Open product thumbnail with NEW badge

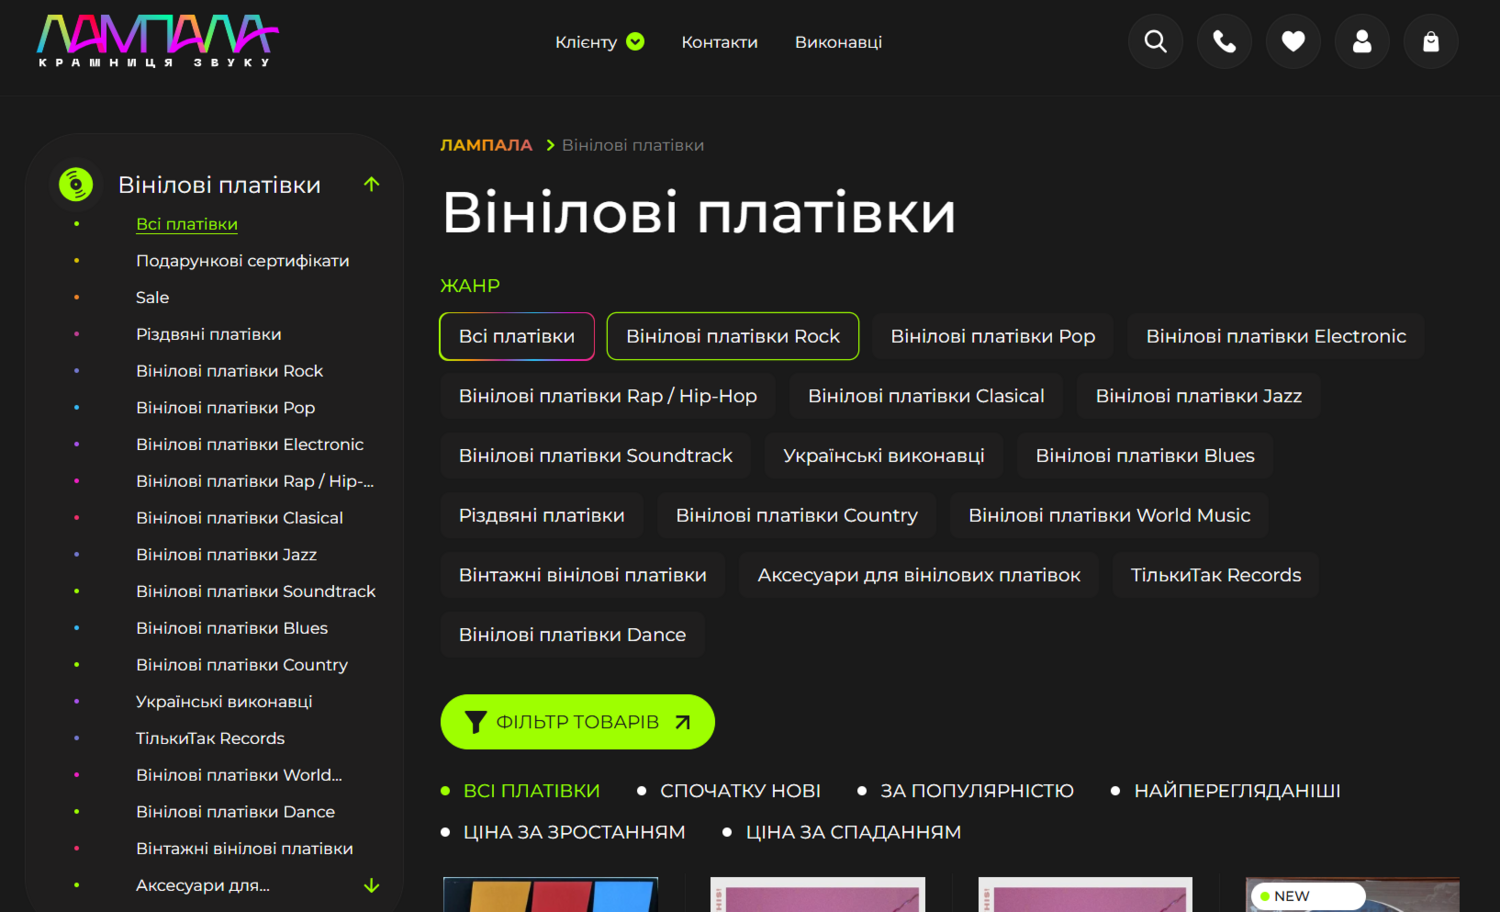point(1352,895)
